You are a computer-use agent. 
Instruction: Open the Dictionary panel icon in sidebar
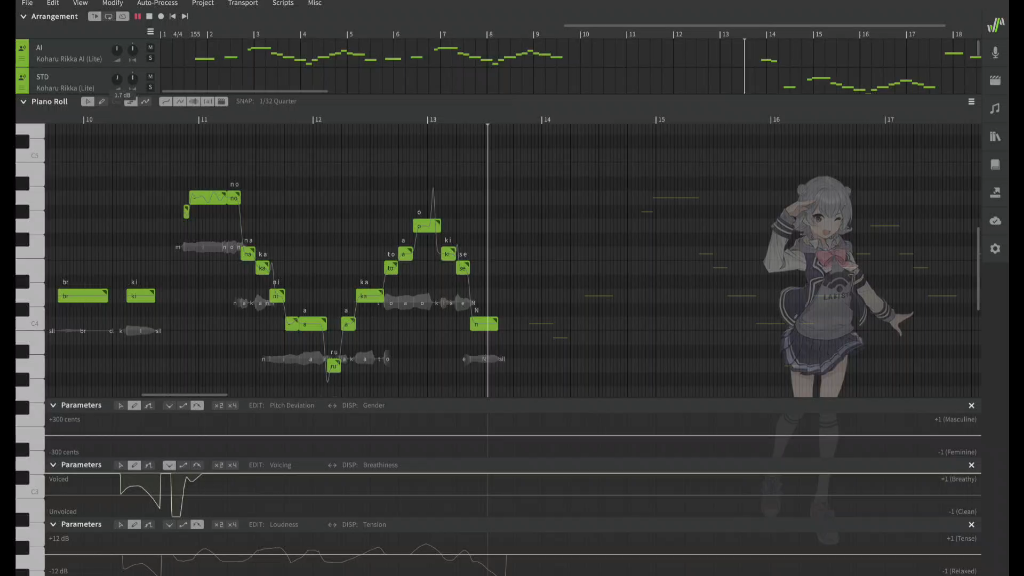tap(995, 165)
